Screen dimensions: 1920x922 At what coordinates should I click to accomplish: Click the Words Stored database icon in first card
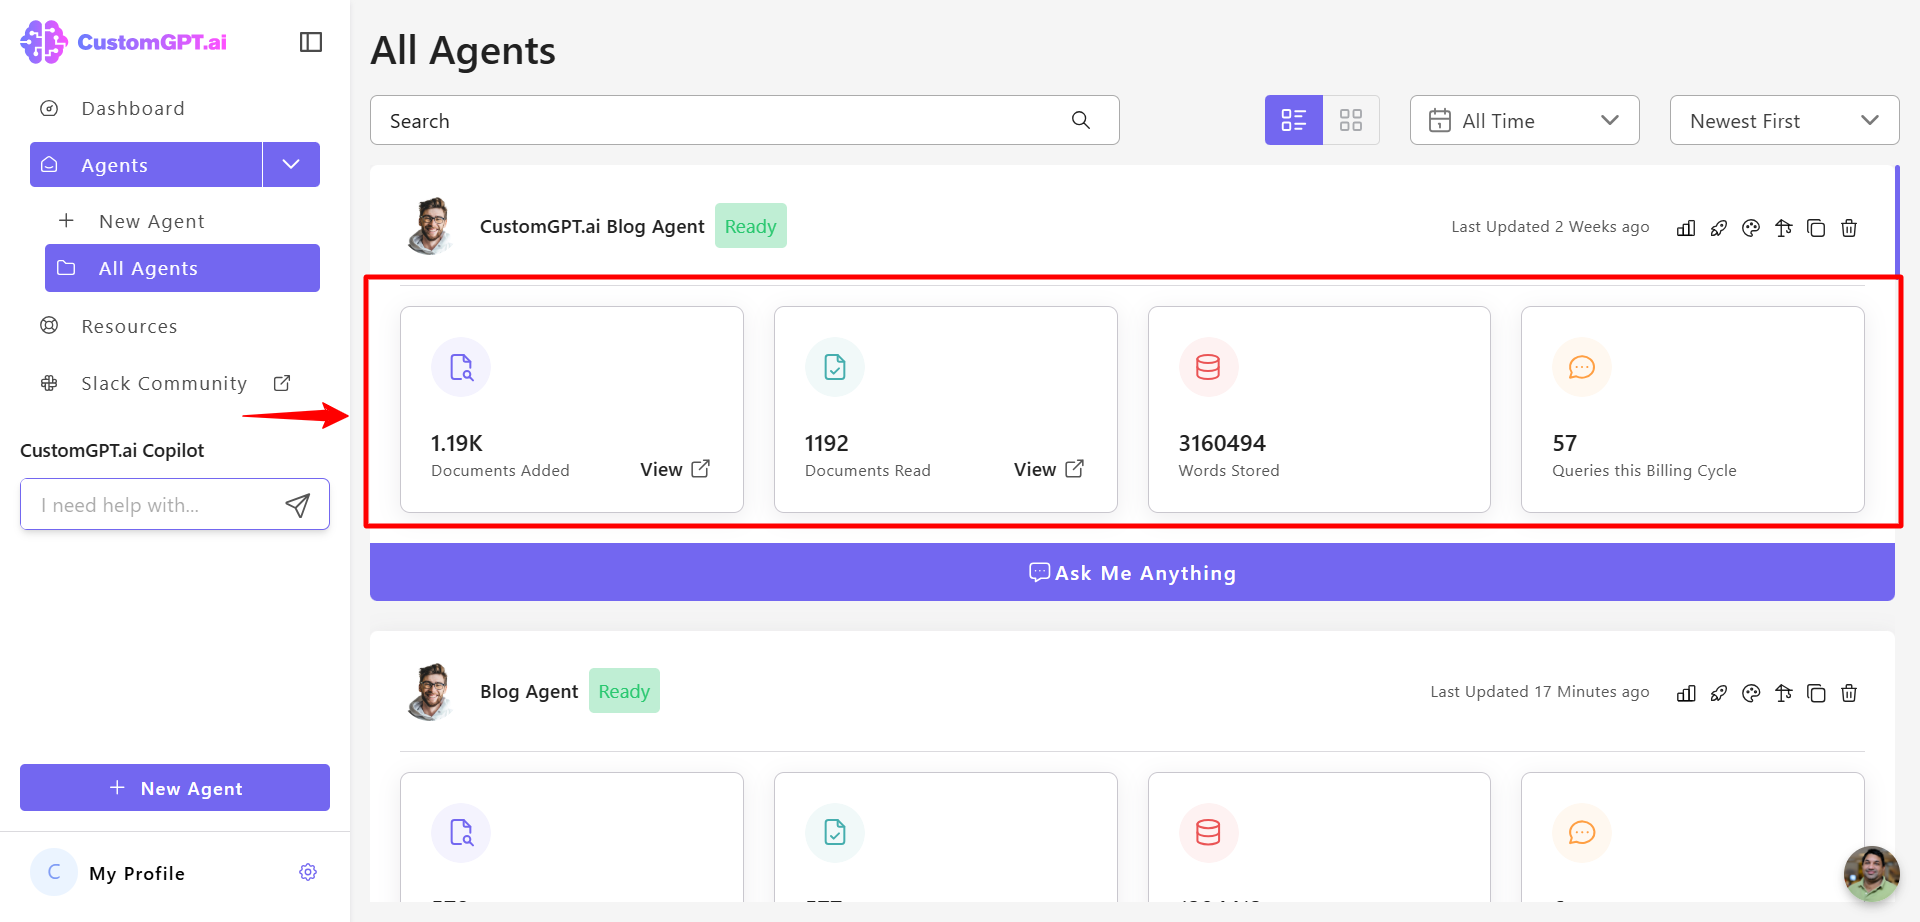click(1208, 367)
